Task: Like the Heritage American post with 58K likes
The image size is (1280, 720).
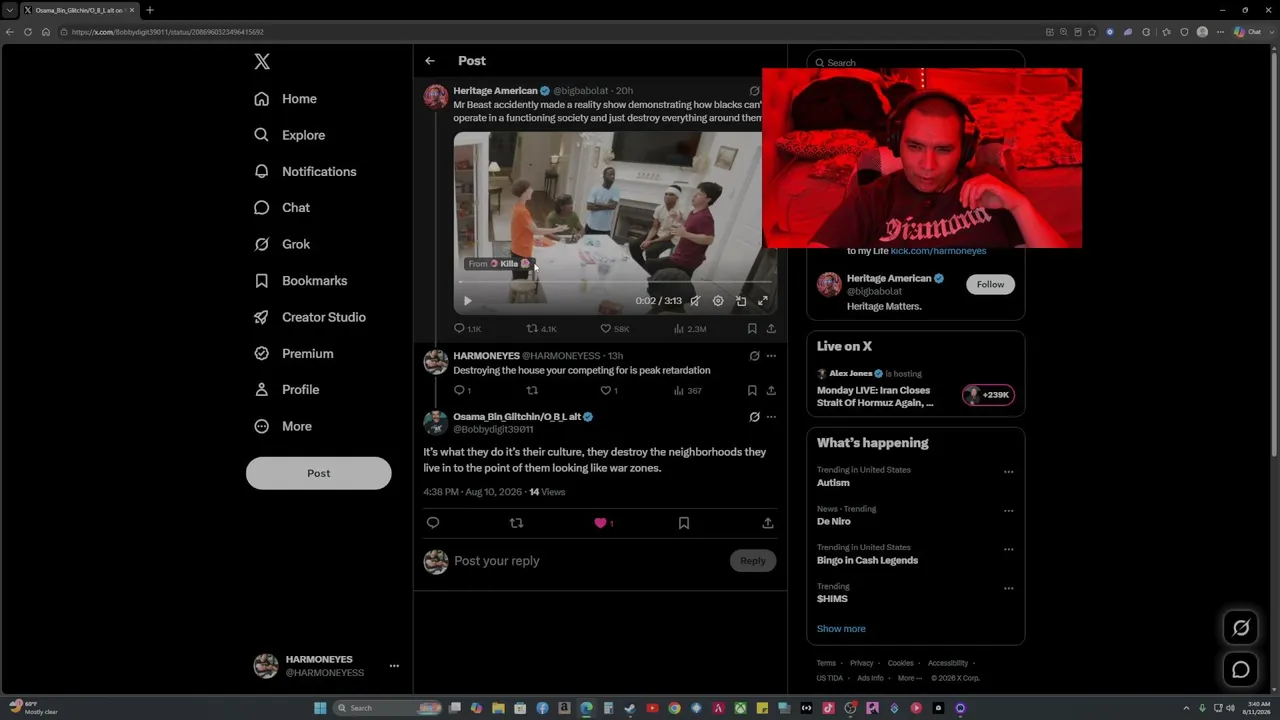Action: [x=605, y=328]
